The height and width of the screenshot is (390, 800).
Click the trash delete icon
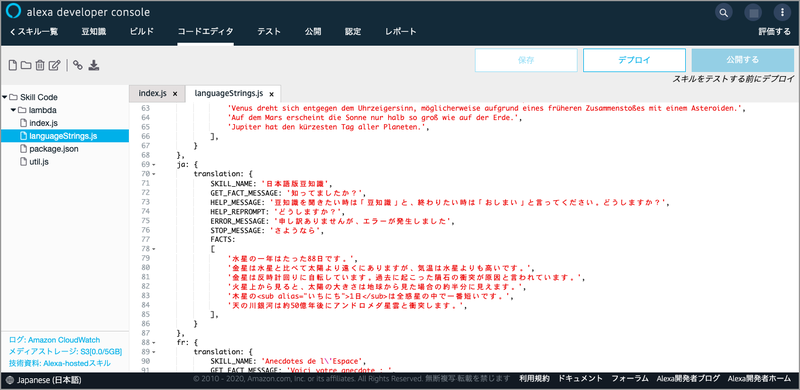(x=40, y=65)
